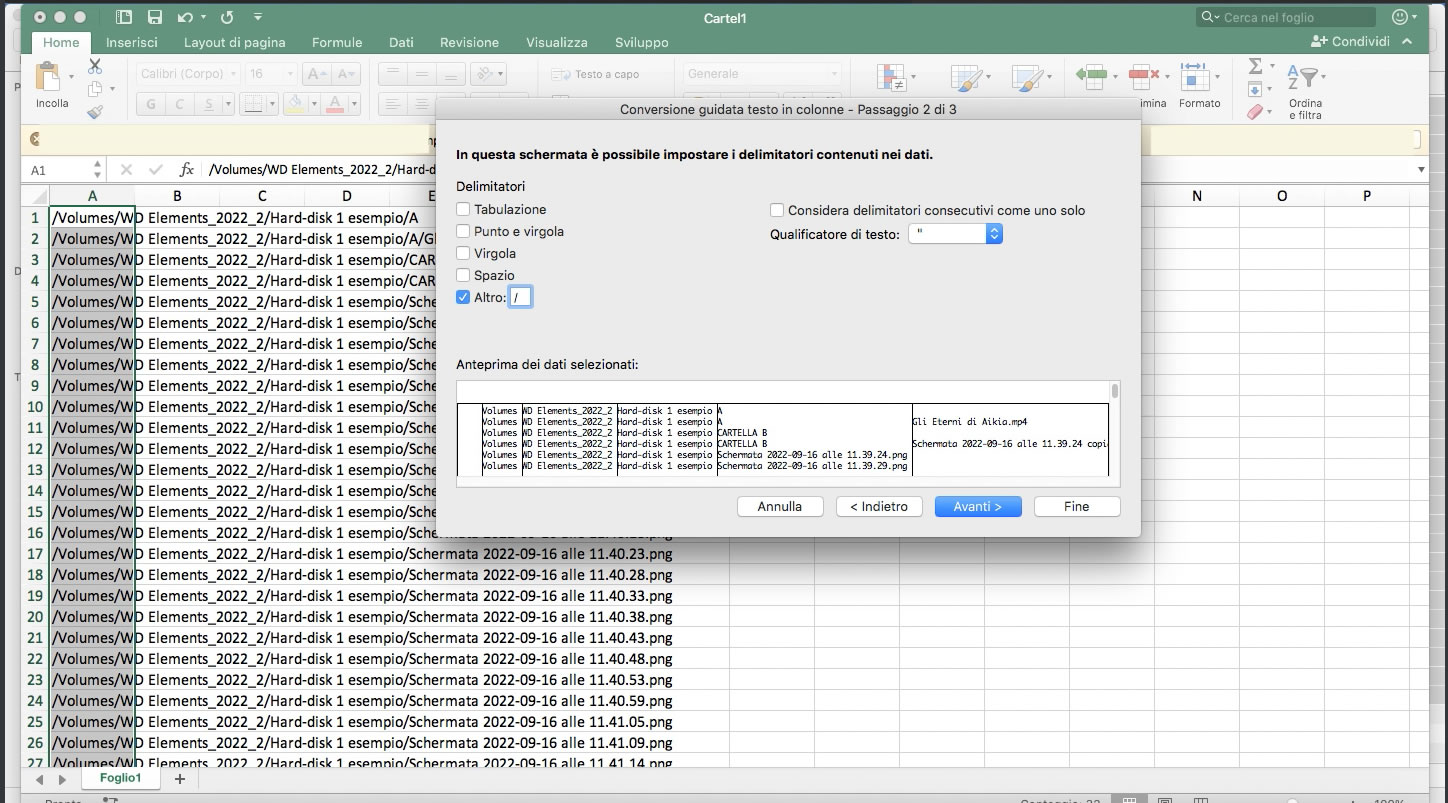Viewport: 1448px width, 803px height.
Task: Open the template gallery icon in title bar
Action: 124,17
